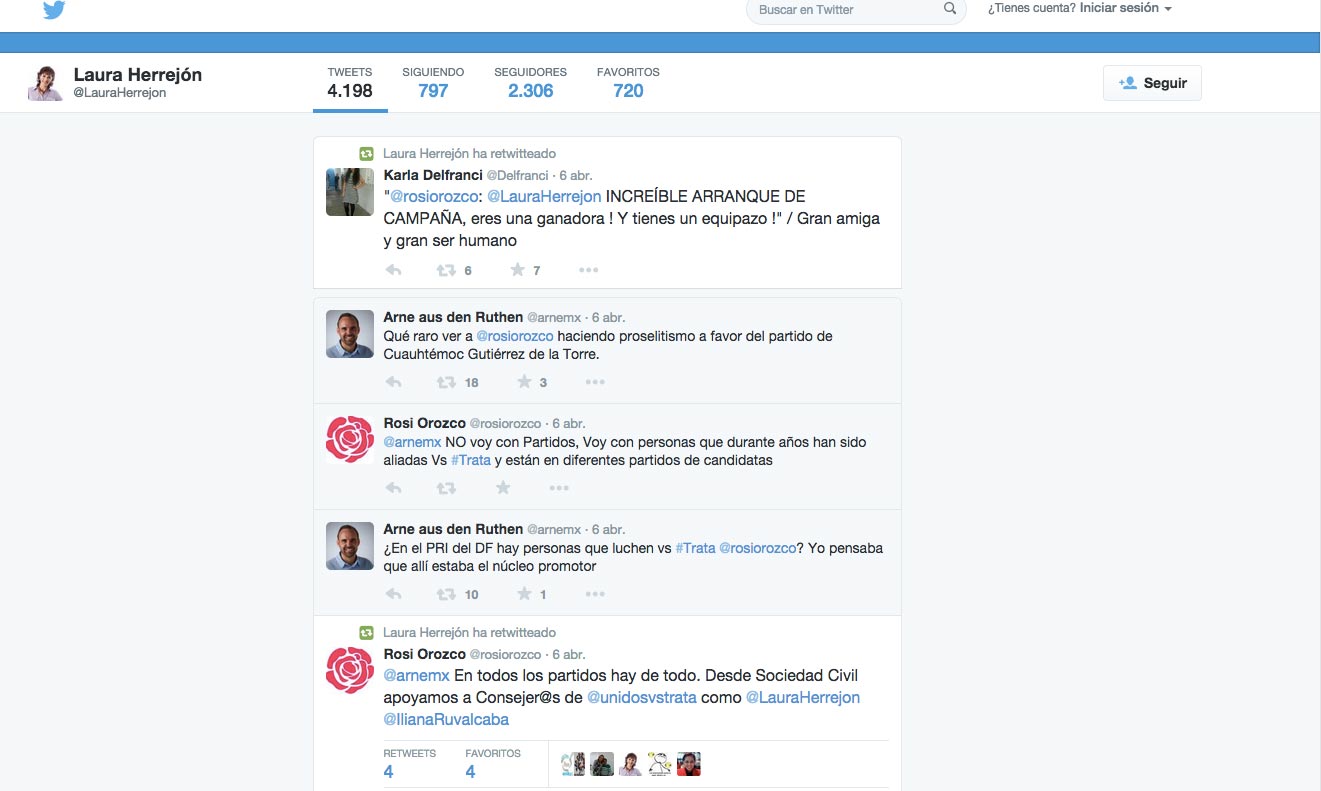Expand the Iniciar sesión dropdown

[x=1125, y=8]
